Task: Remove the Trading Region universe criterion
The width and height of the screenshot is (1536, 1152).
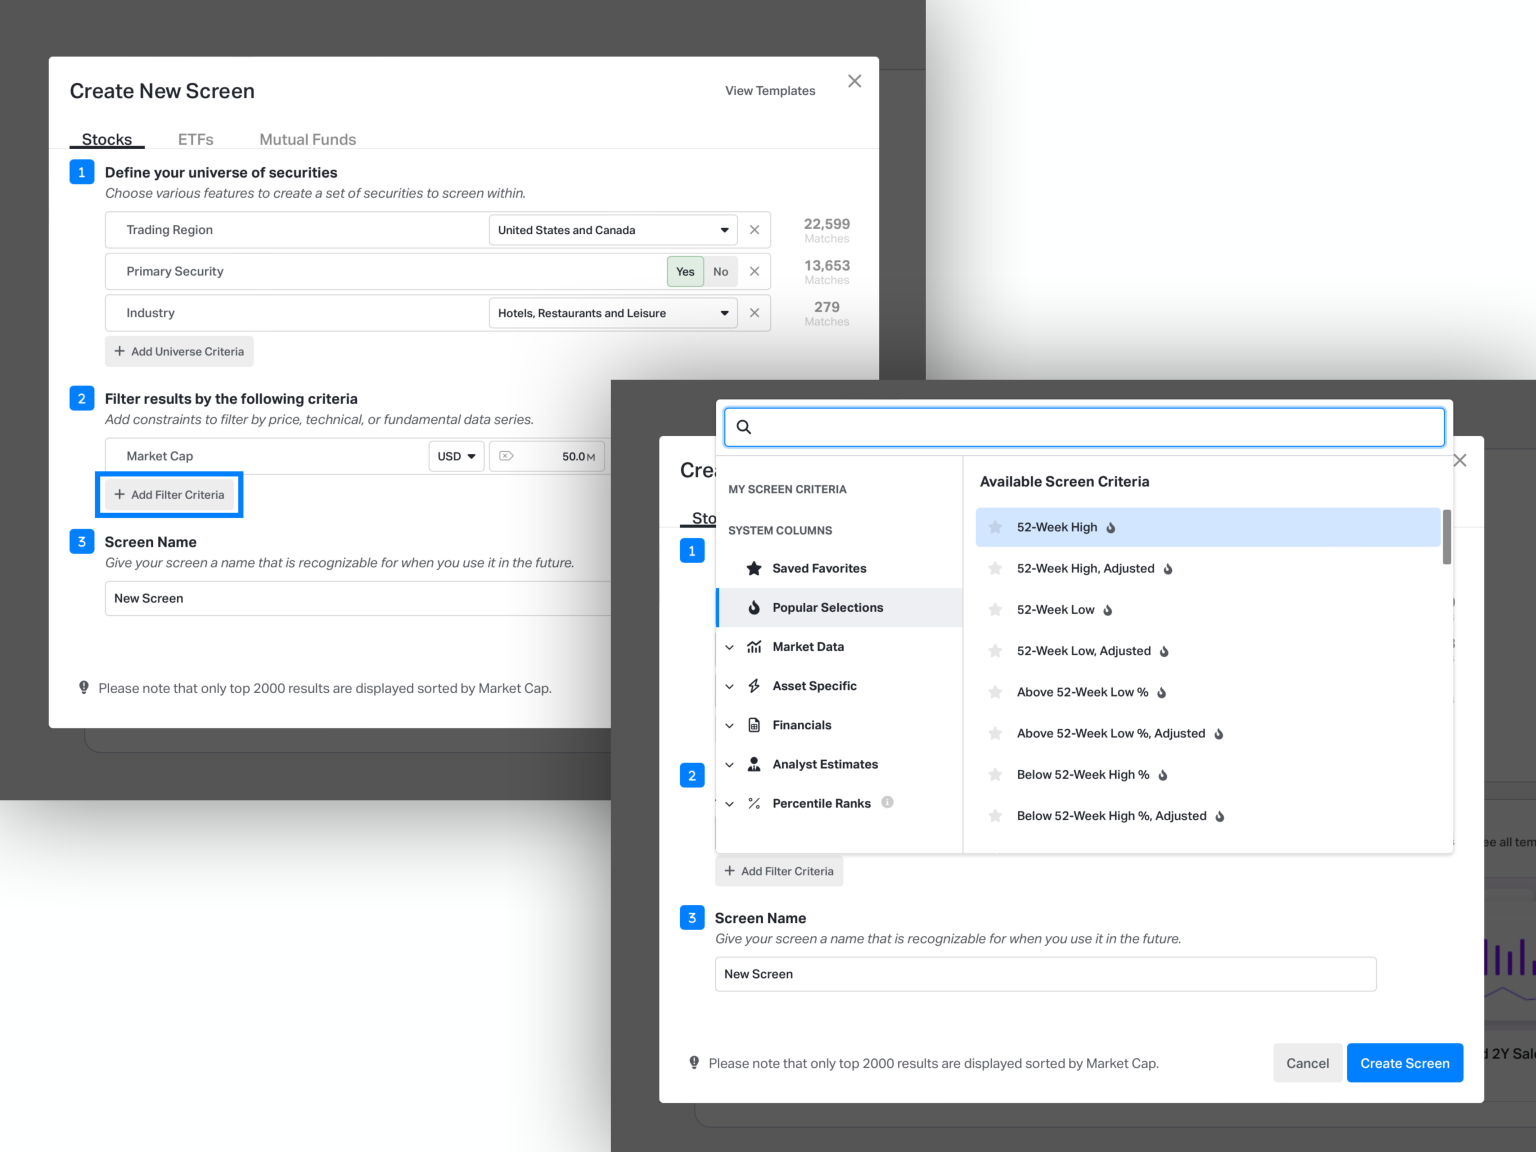Action: pyautogui.click(x=754, y=230)
